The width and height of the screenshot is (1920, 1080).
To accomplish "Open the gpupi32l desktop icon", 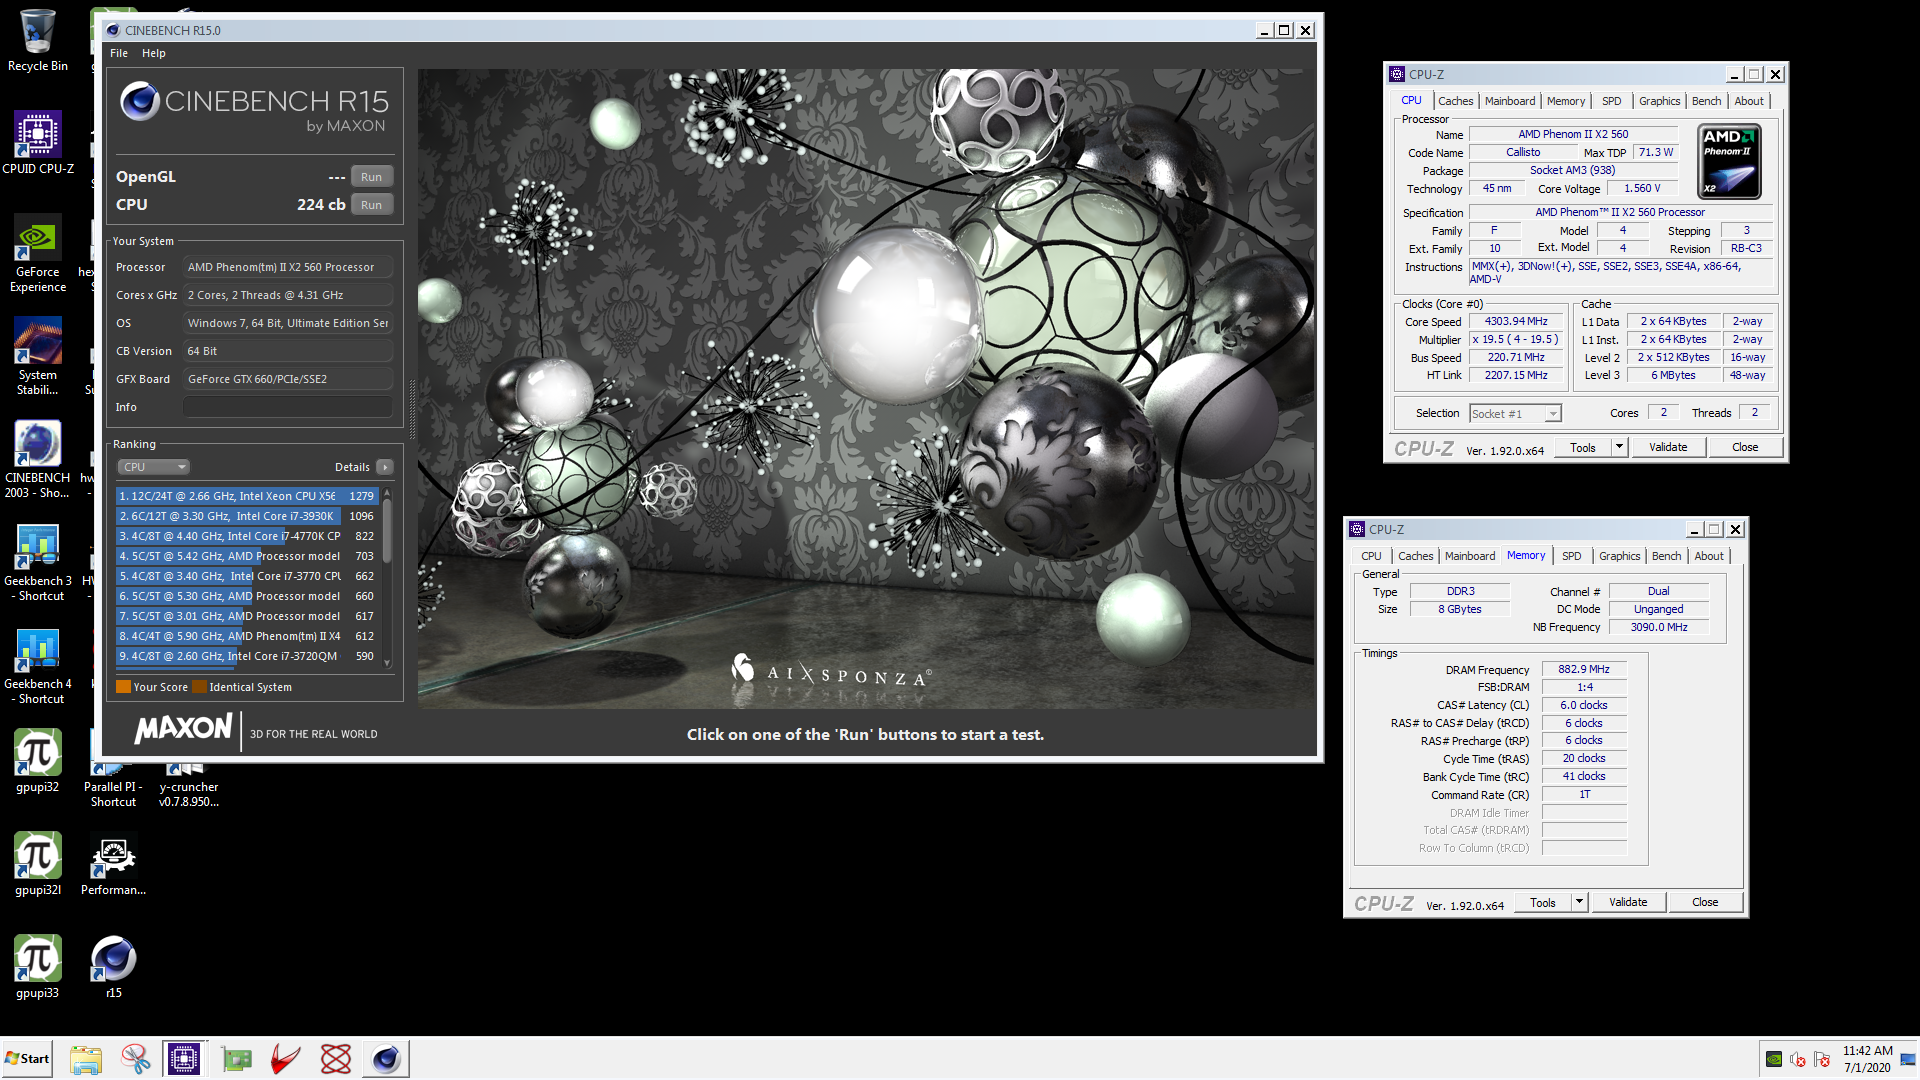I will (38, 864).
